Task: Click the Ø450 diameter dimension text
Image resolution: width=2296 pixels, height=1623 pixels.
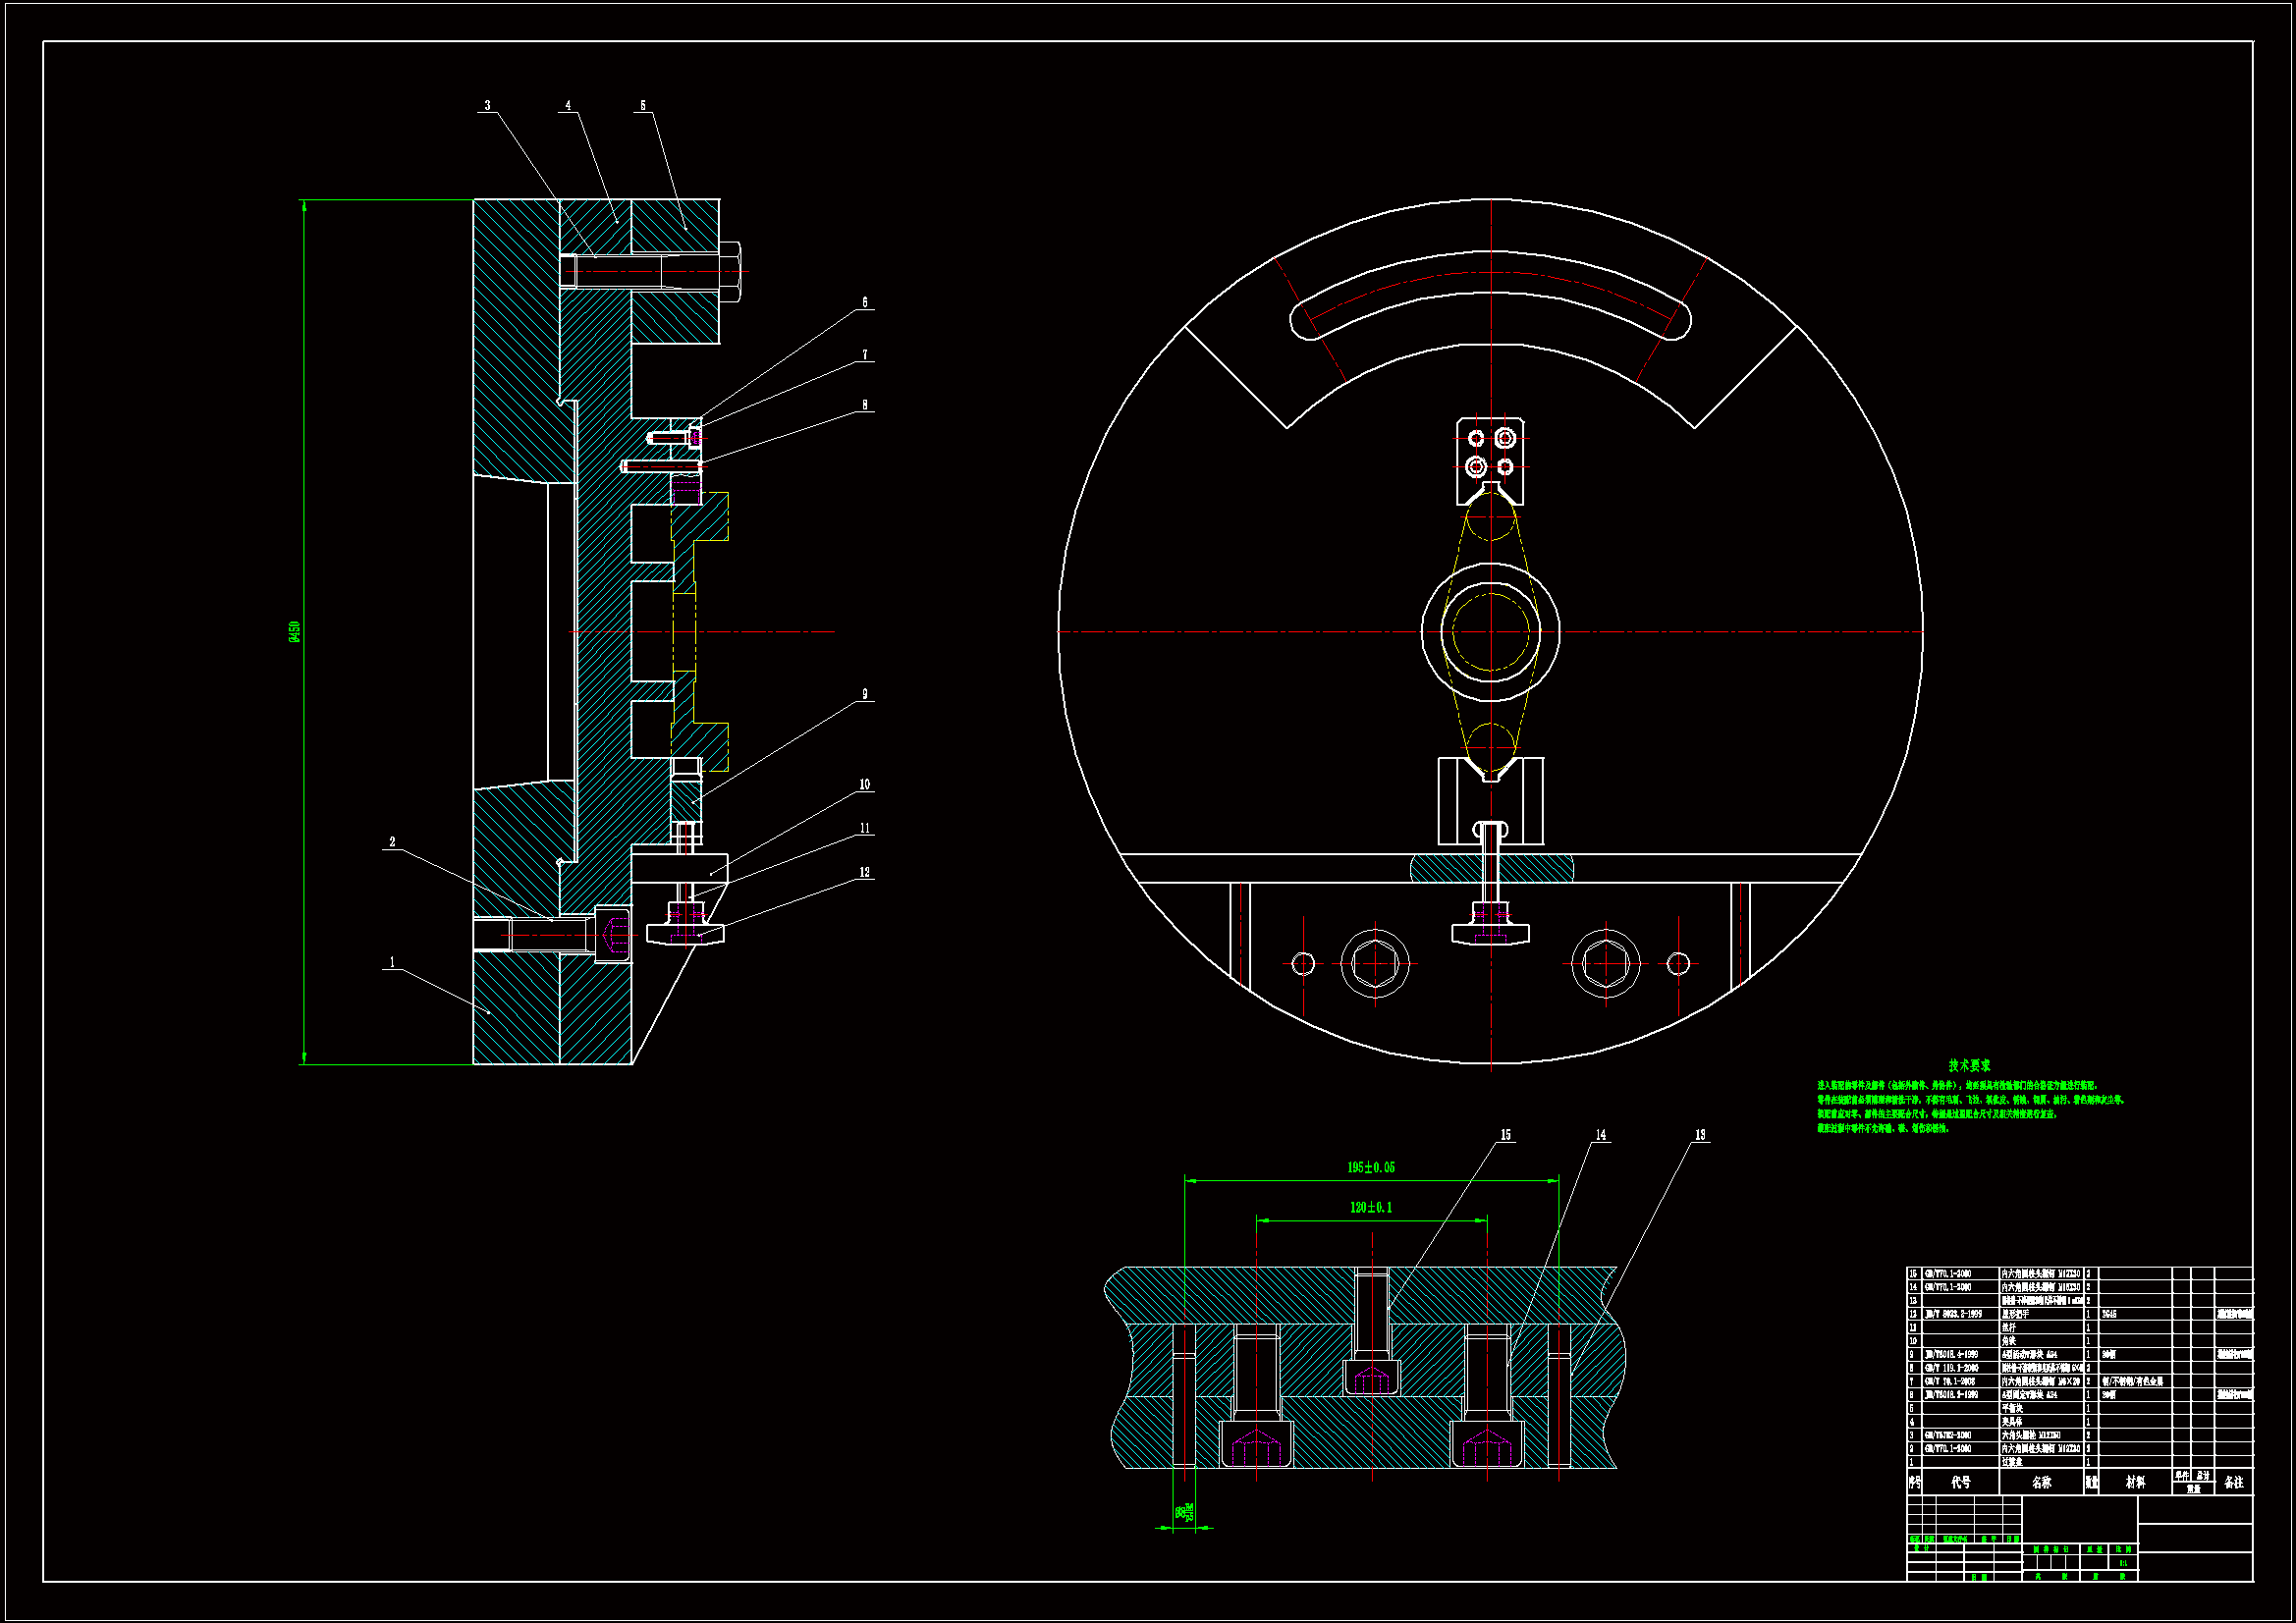Action: click(x=295, y=631)
